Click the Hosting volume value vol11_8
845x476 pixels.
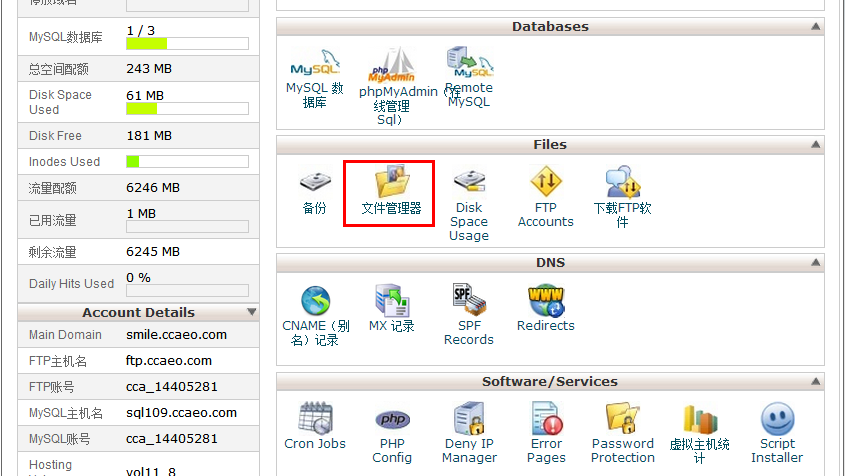click(151, 471)
